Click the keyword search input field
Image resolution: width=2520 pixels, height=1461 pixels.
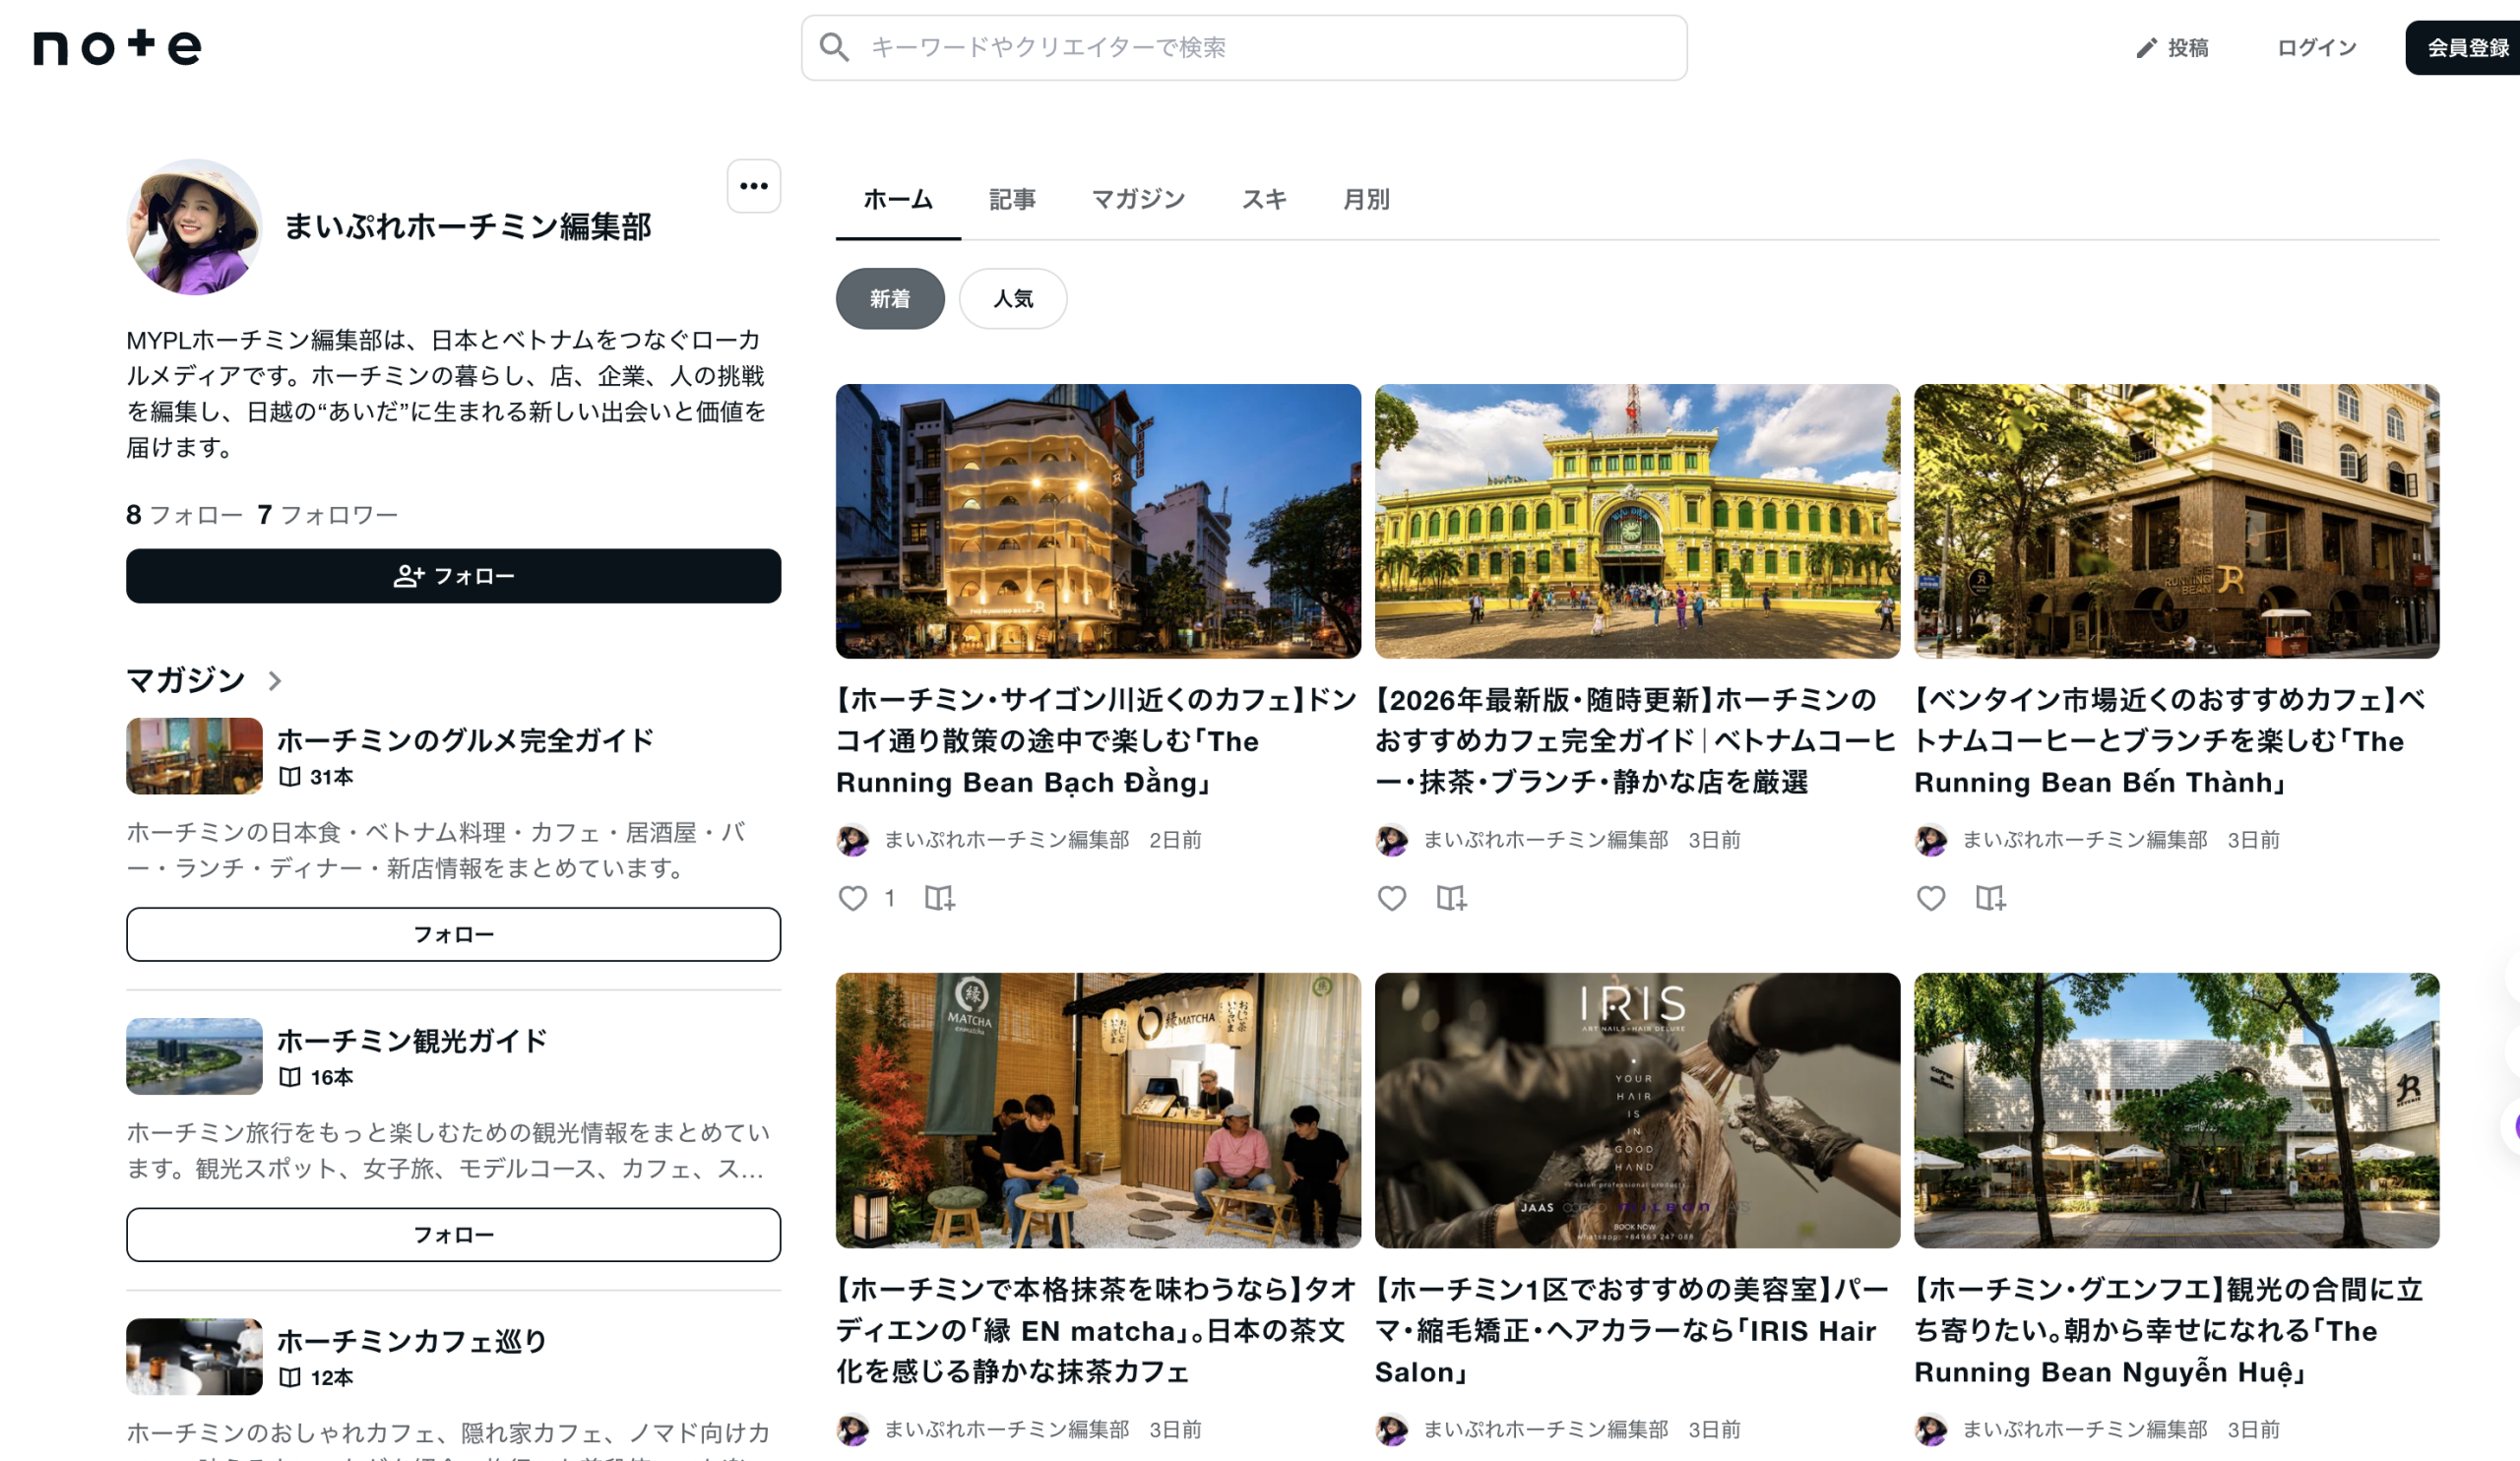tap(1244, 48)
